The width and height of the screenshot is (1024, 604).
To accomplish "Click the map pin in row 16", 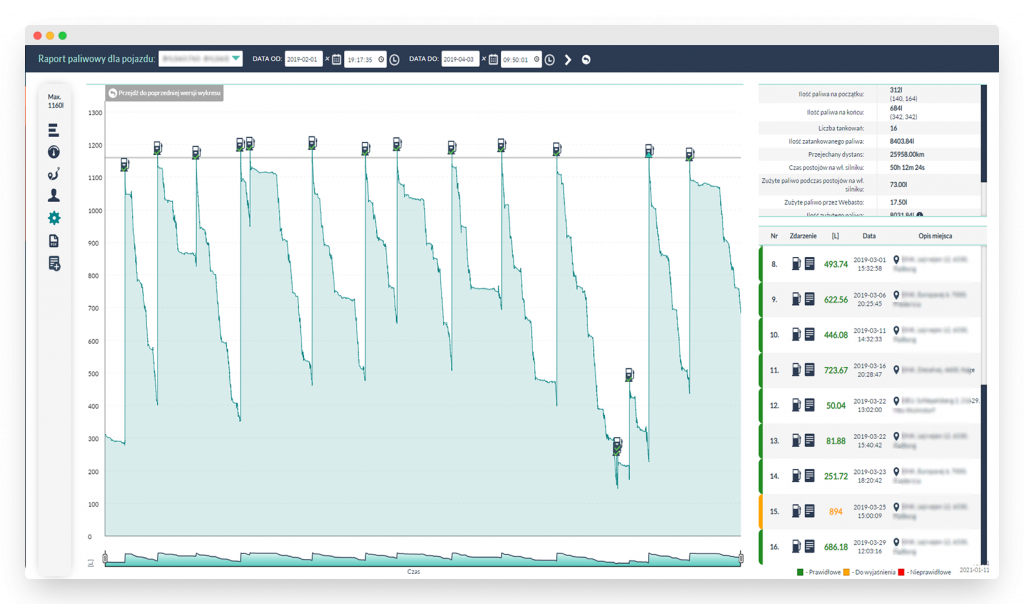I will [x=896, y=542].
